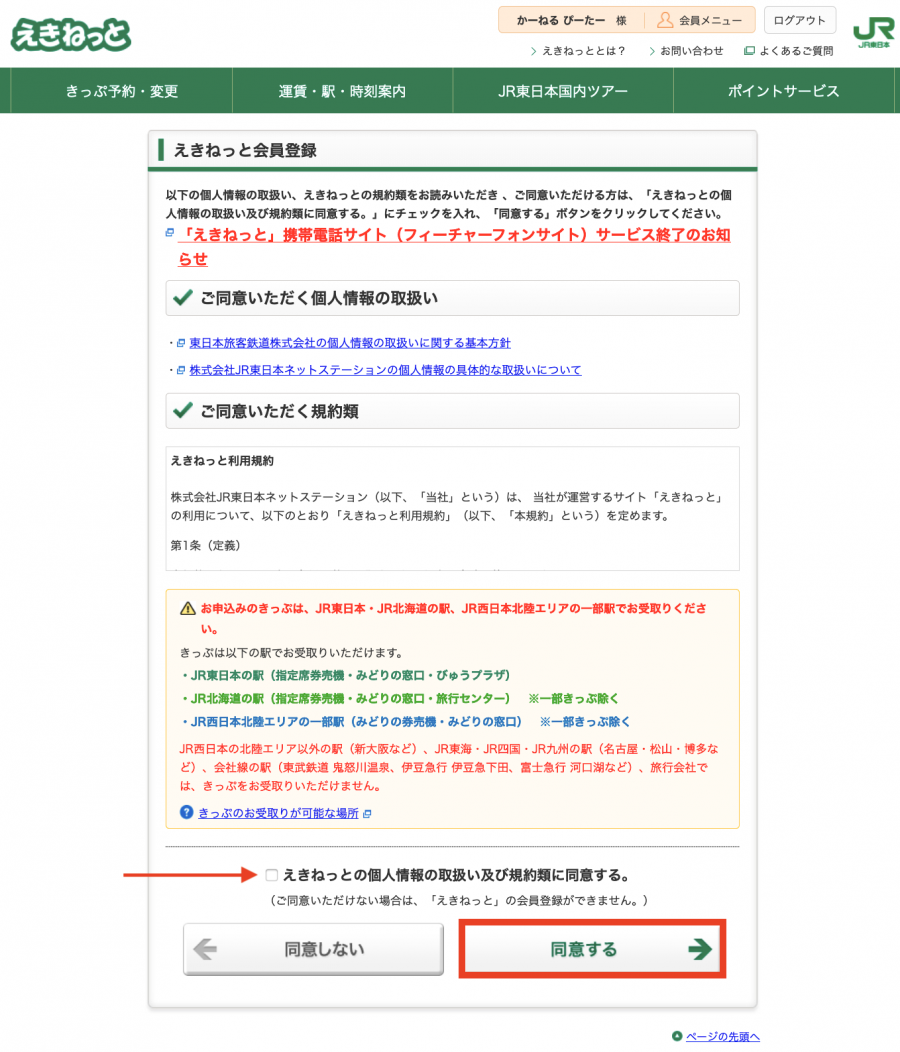This screenshot has width=900, height=1052.
Task: Click the green arrow on 同意する
Action: [x=700, y=949]
